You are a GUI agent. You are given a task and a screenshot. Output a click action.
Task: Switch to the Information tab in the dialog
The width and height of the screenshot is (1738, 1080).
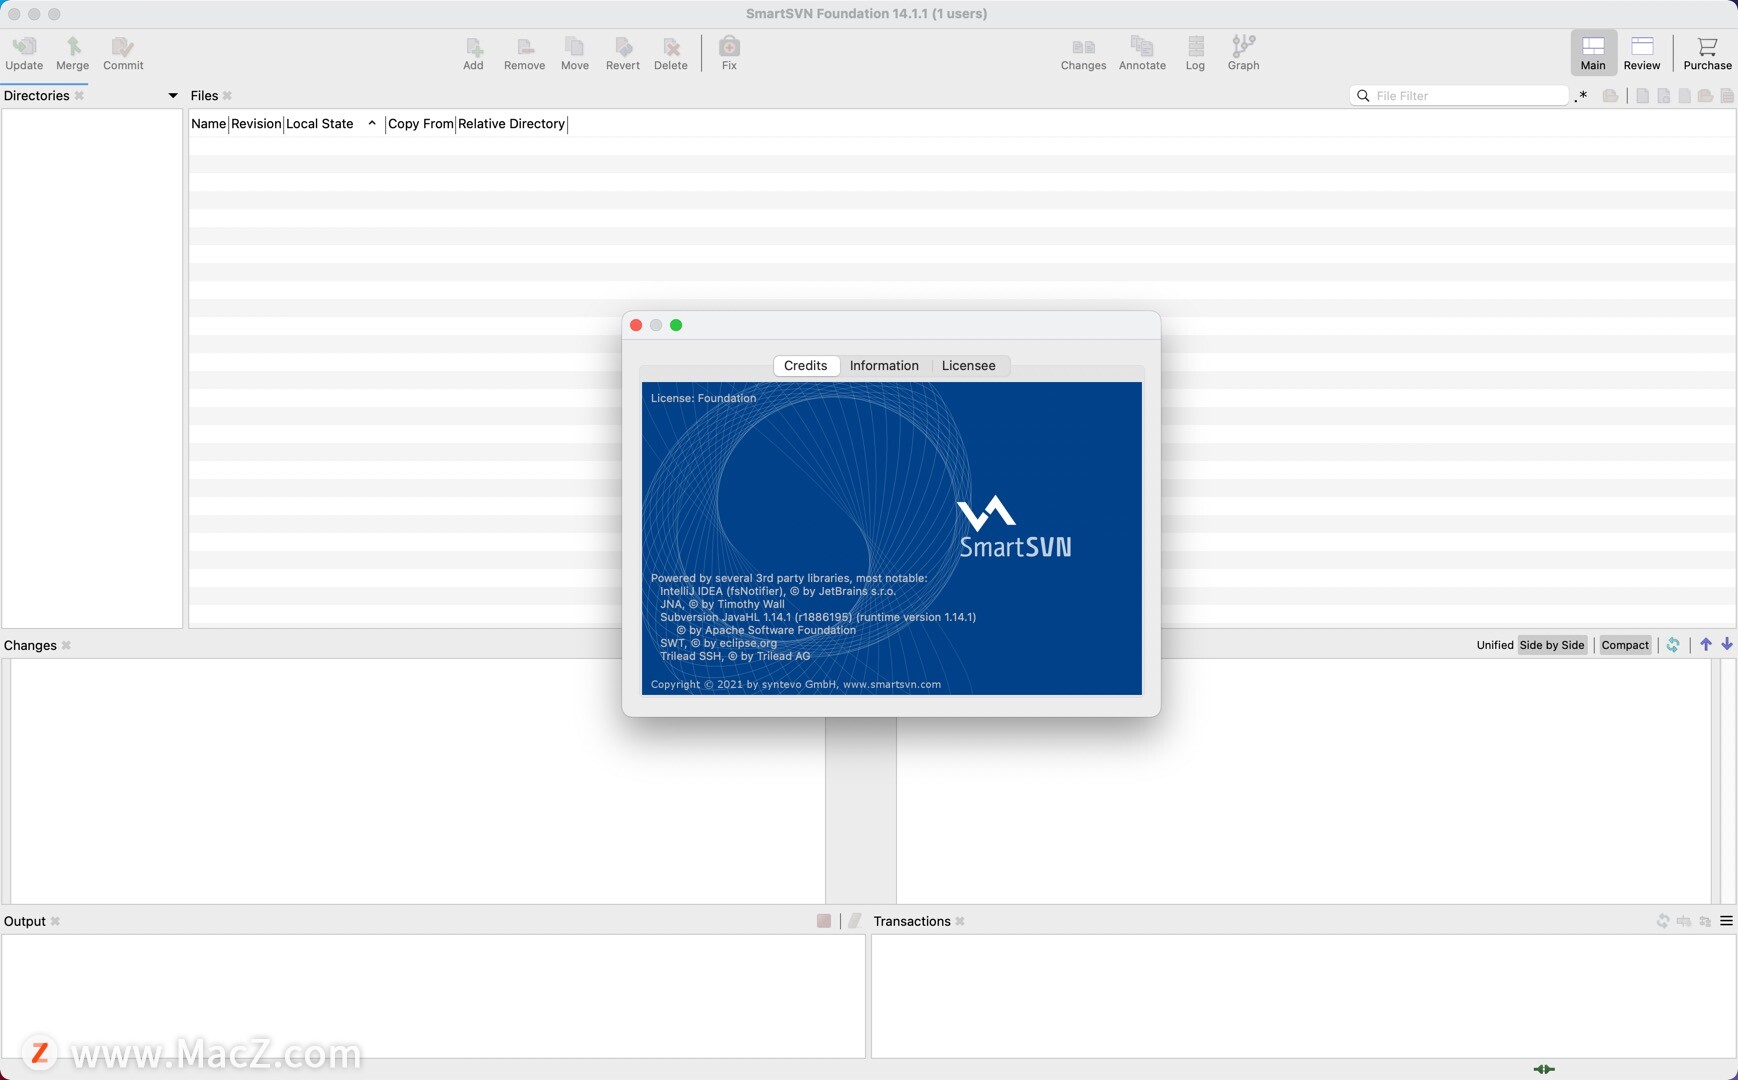point(884,366)
